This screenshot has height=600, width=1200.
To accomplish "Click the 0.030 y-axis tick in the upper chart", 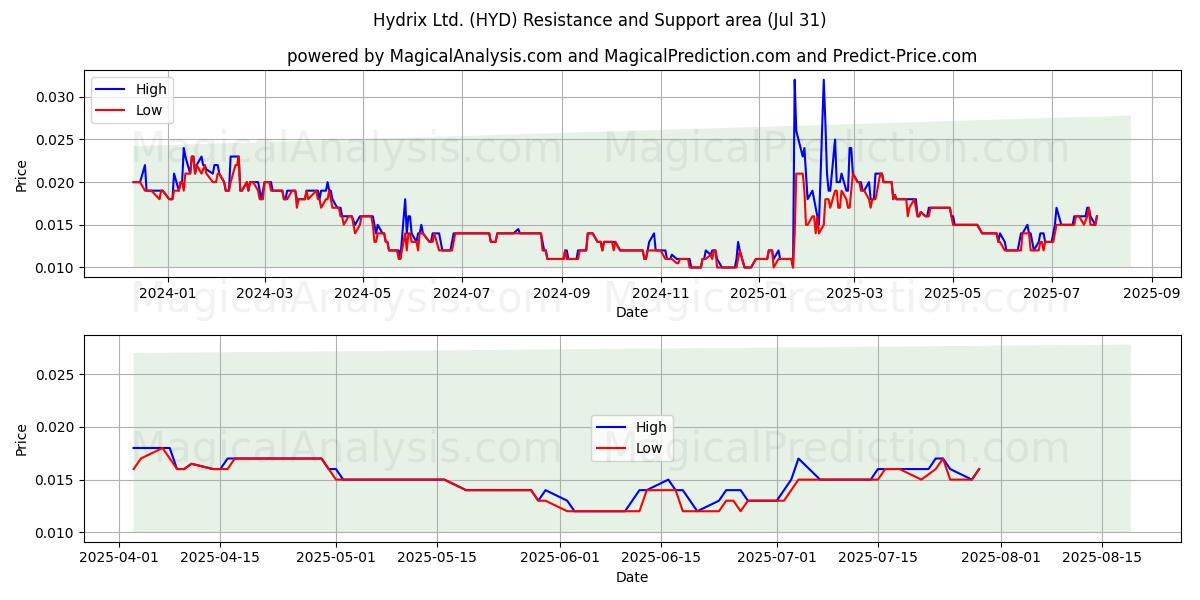I will click(x=55, y=97).
